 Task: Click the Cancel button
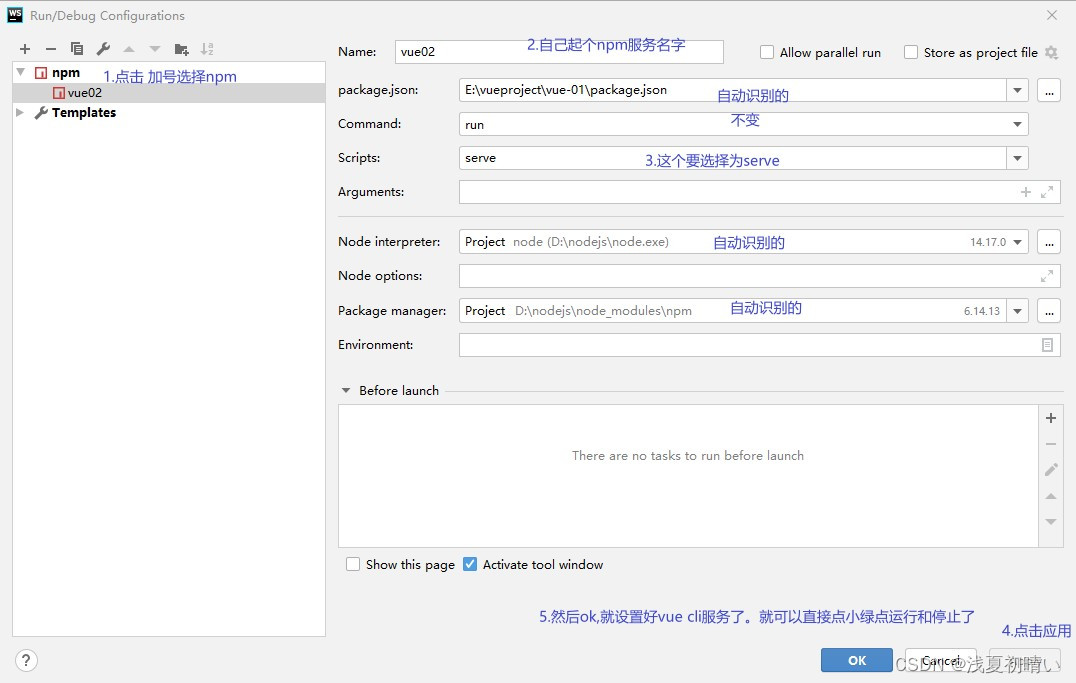[941, 660]
